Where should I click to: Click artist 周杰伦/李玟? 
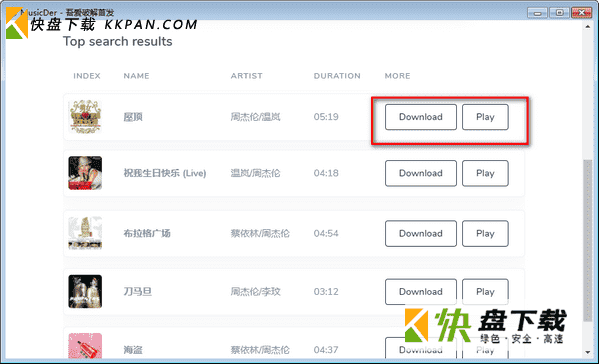[255, 292]
